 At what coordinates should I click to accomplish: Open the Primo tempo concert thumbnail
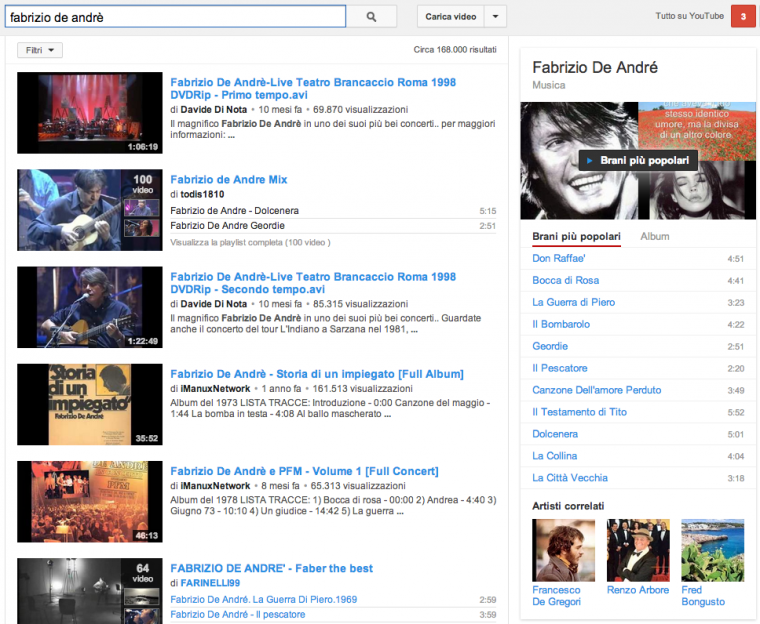(90, 113)
